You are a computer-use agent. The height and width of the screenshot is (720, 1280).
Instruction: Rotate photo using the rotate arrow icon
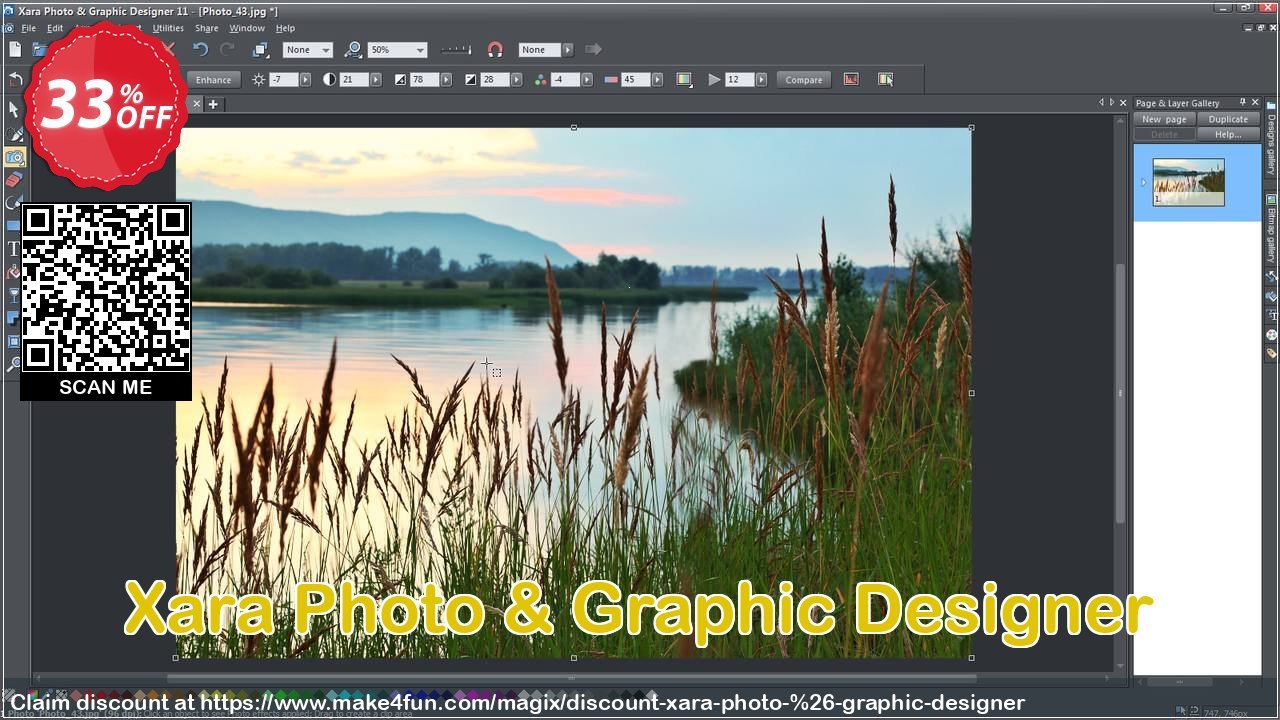coord(15,79)
